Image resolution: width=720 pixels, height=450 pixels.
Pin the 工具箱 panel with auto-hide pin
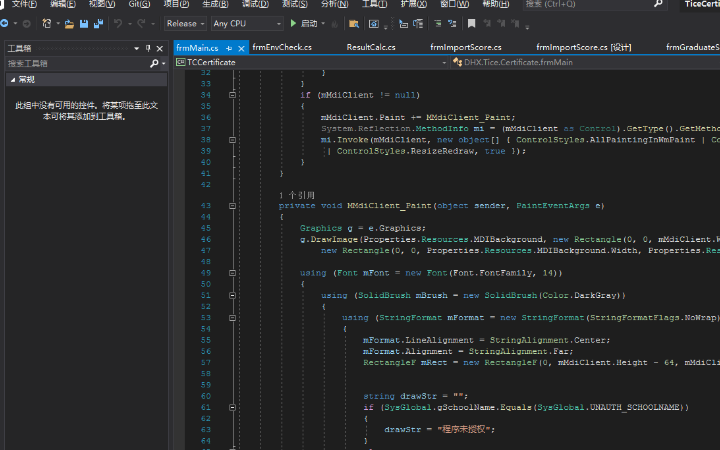(148, 48)
